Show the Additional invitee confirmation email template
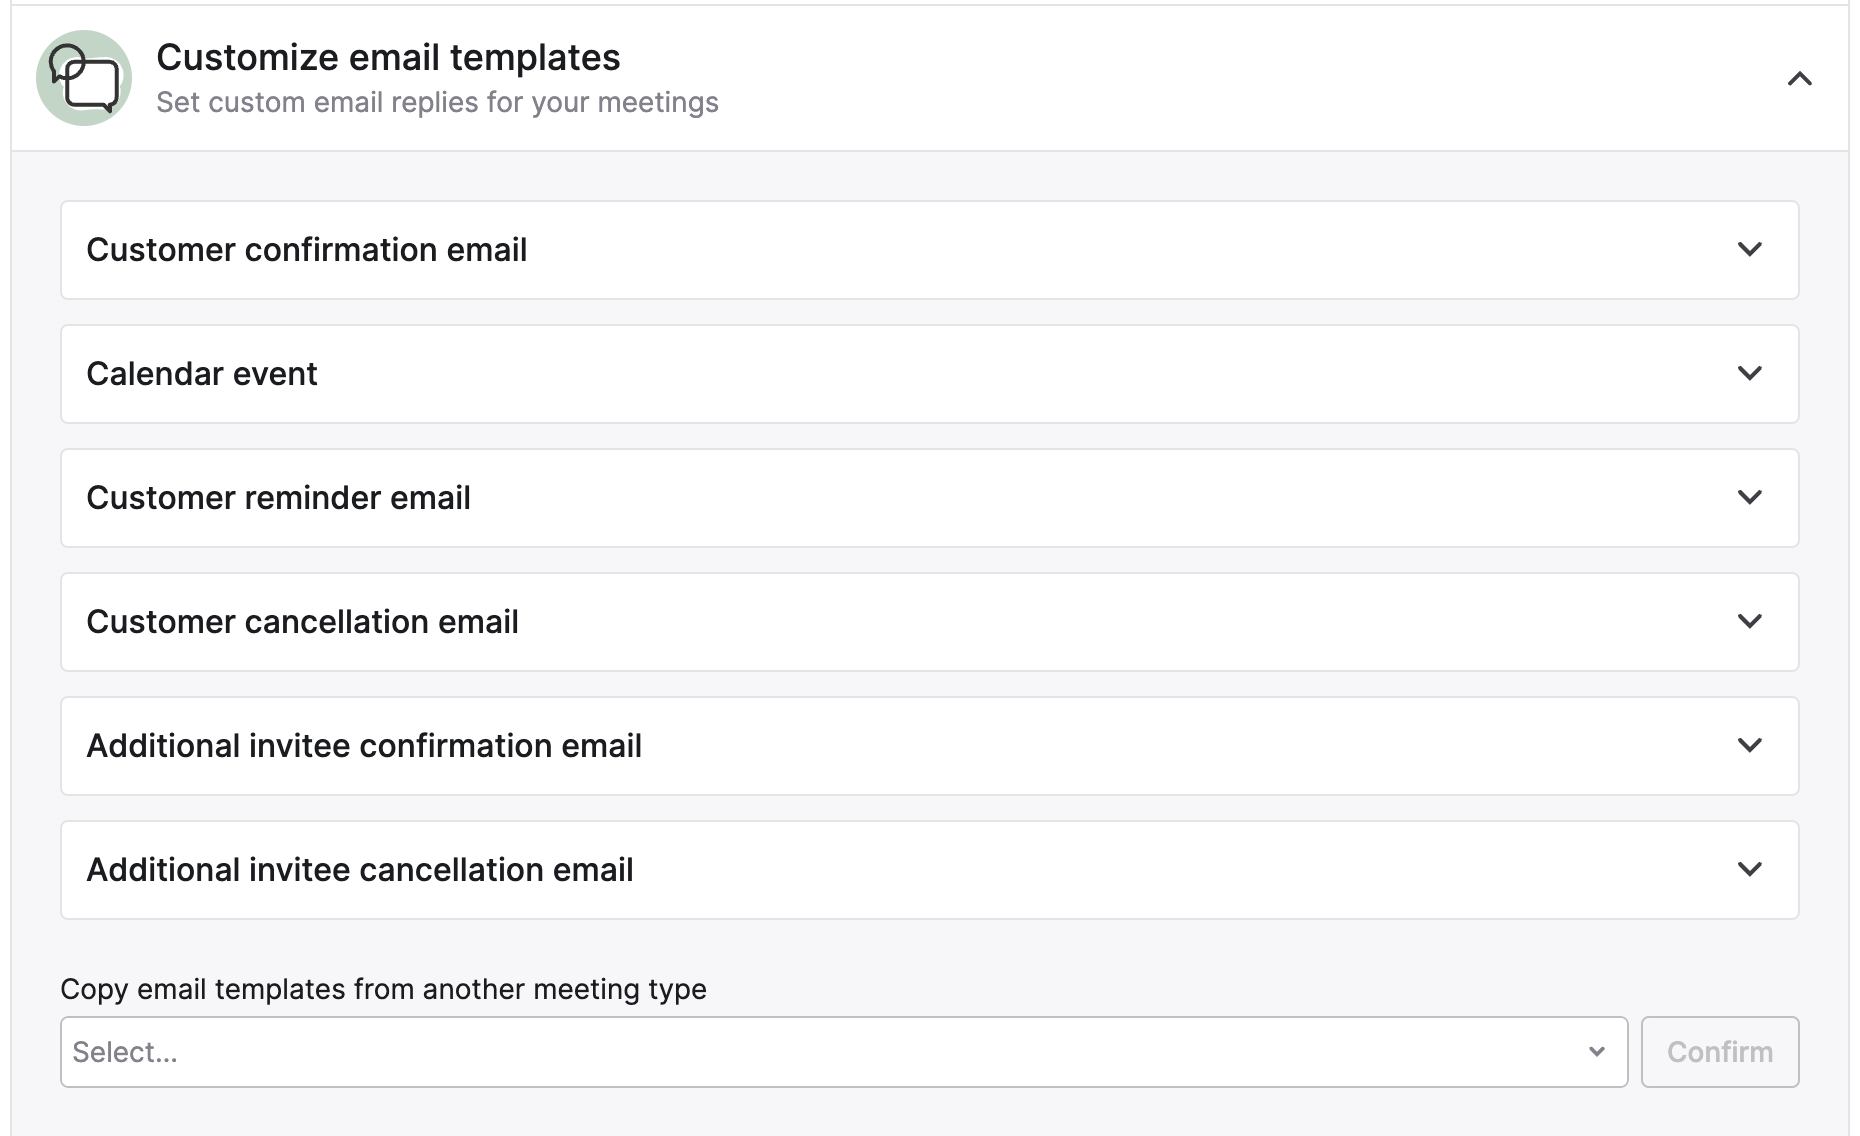 [x=364, y=746]
